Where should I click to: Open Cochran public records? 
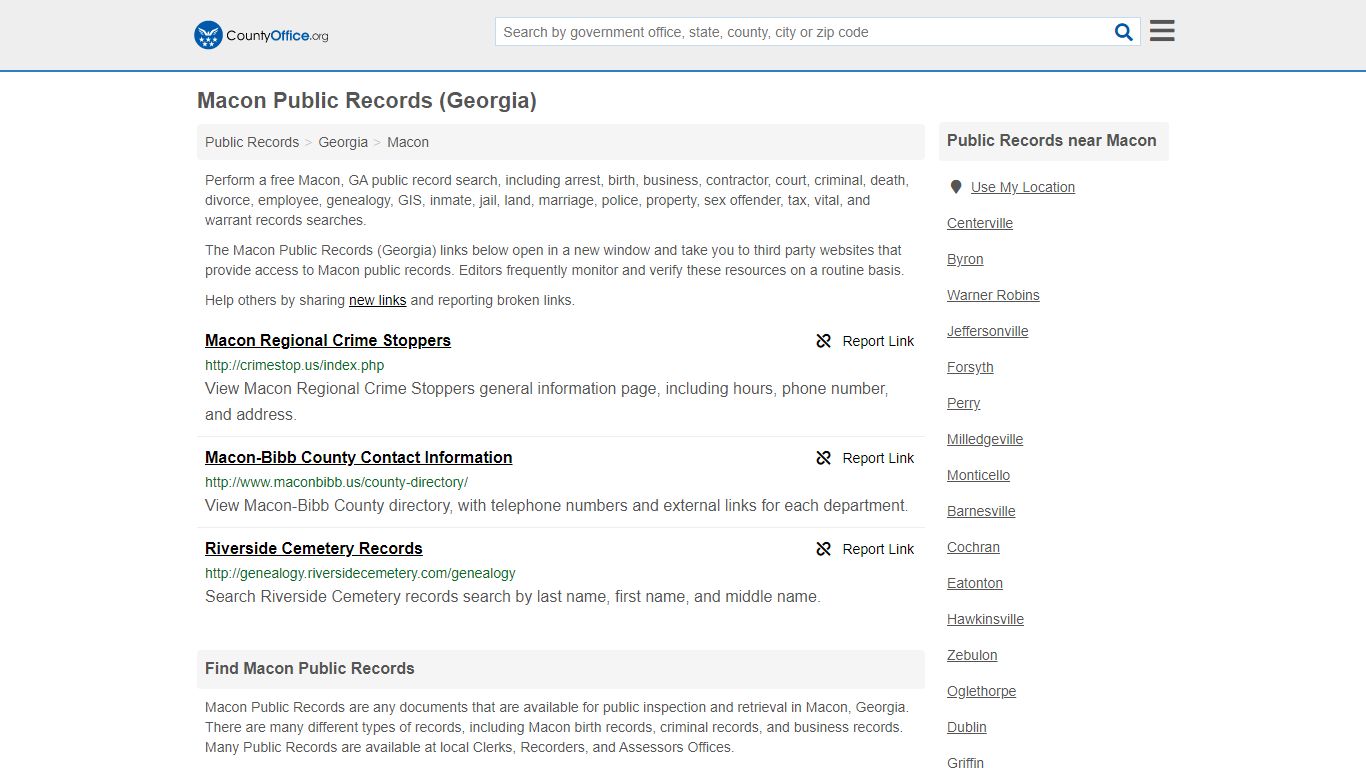click(x=973, y=547)
